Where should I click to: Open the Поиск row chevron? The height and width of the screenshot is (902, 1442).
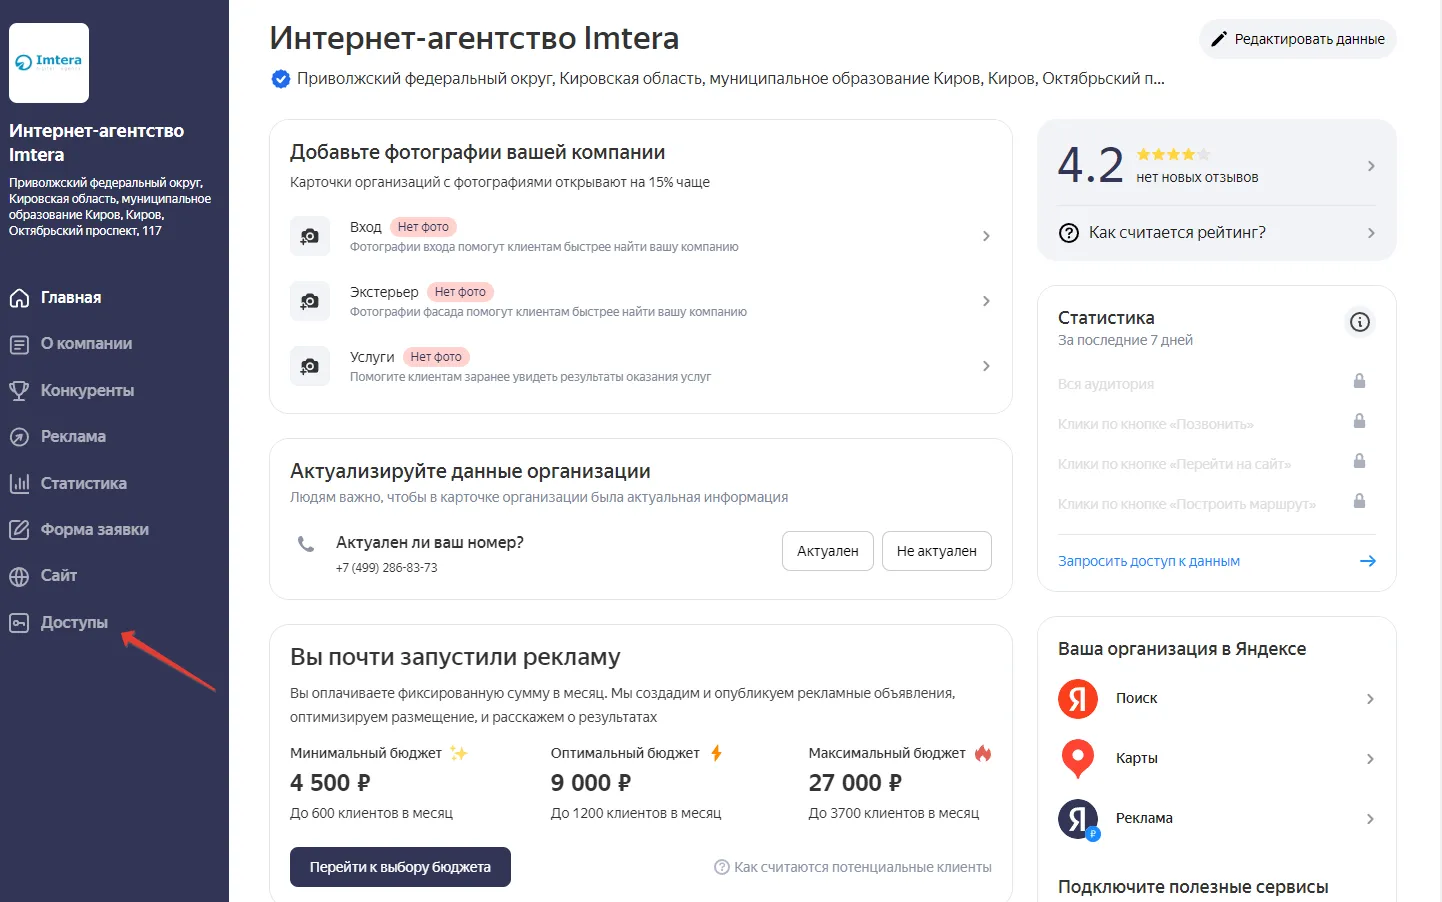tap(1371, 699)
